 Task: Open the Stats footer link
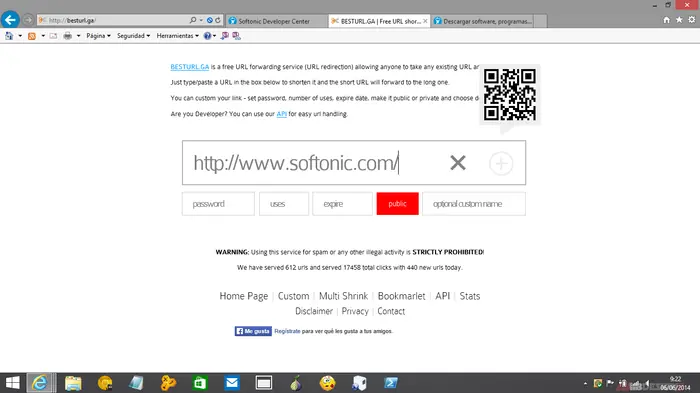pyautogui.click(x=470, y=296)
